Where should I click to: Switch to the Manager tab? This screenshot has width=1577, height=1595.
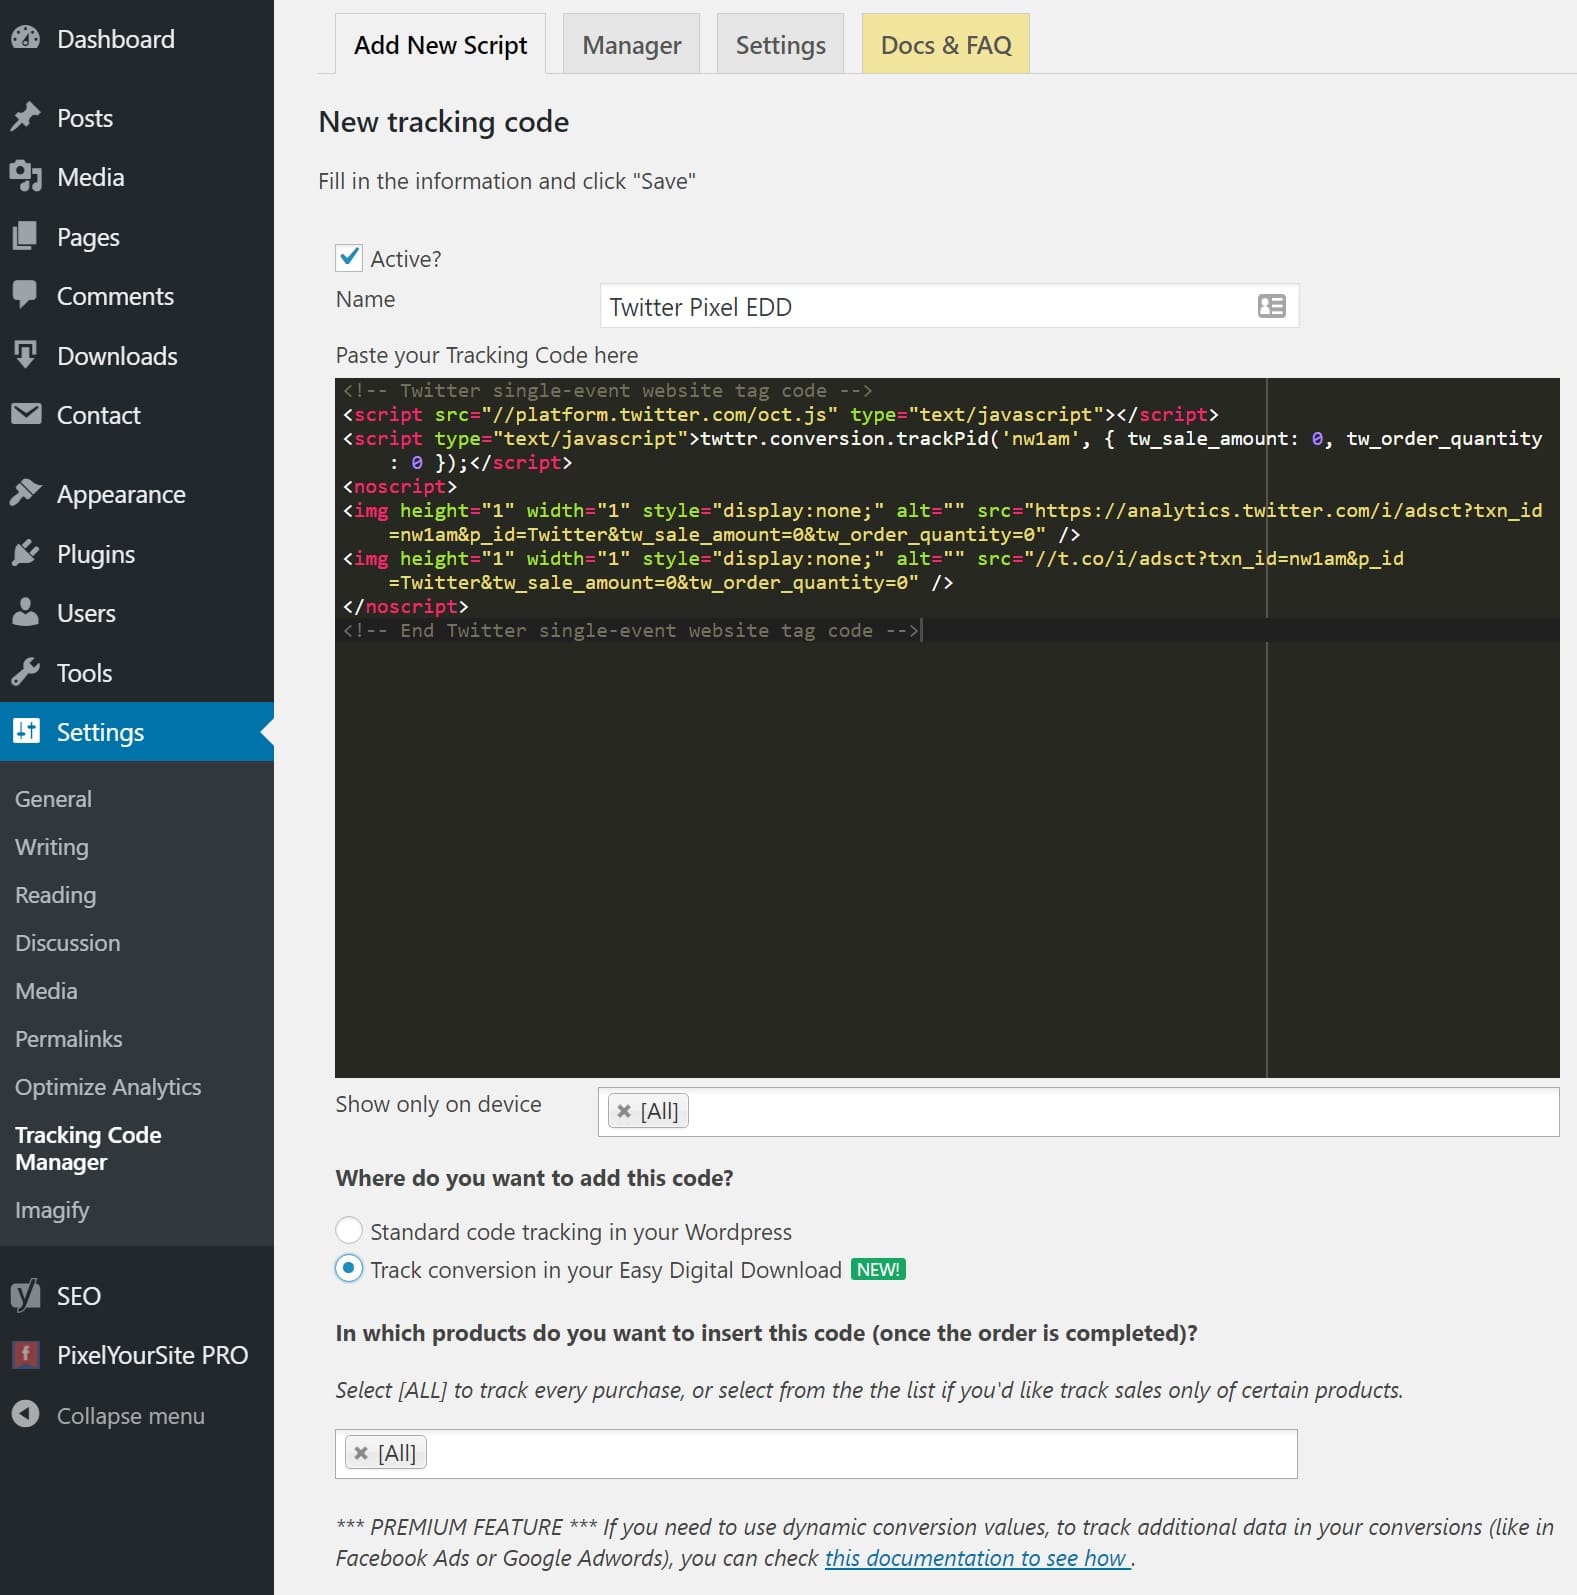631,45
